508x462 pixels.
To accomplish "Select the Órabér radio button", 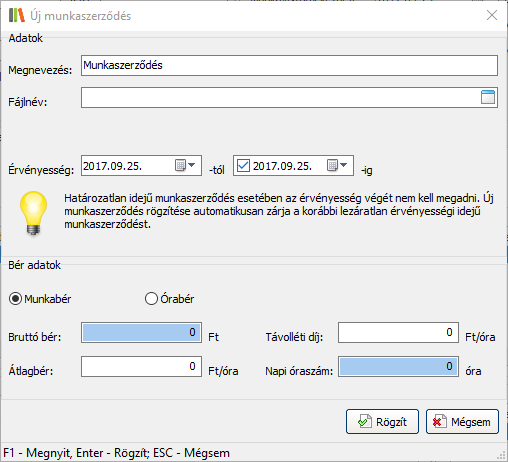I will tap(151, 299).
